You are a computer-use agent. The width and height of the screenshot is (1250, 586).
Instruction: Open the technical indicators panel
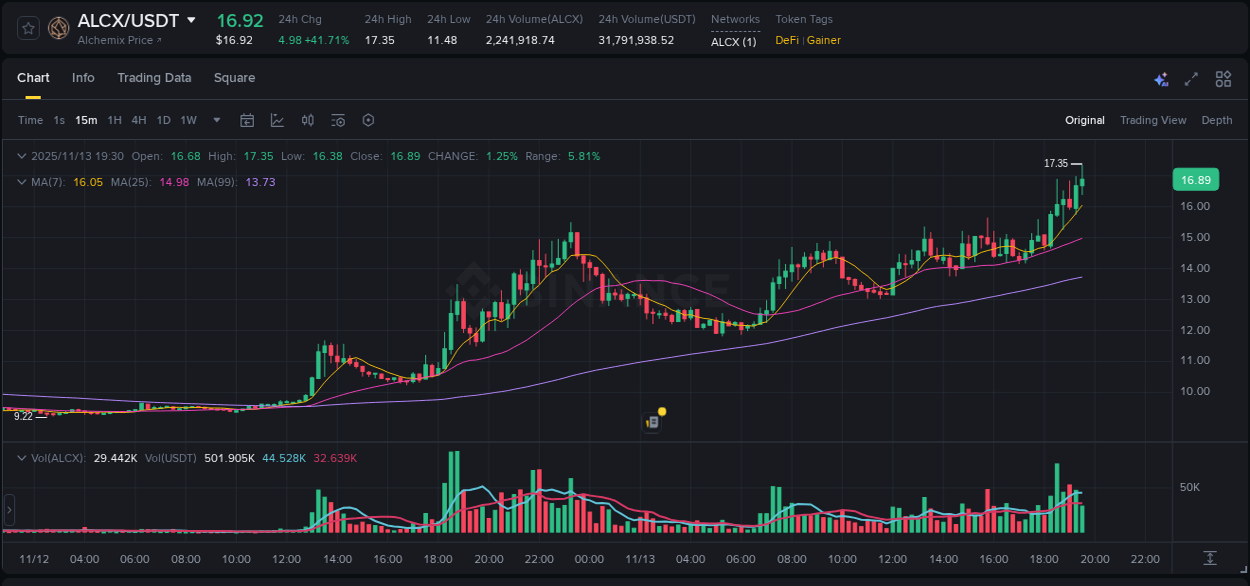click(x=307, y=120)
